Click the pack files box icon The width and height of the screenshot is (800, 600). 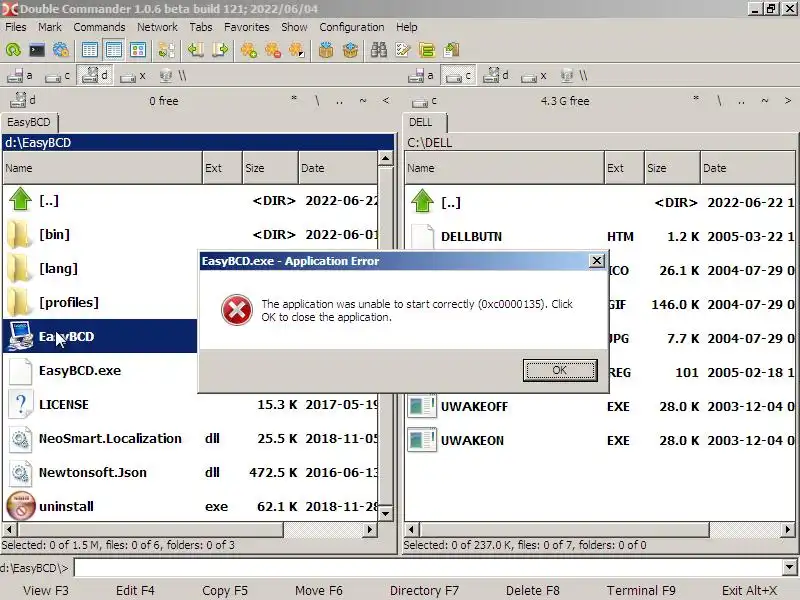326,50
